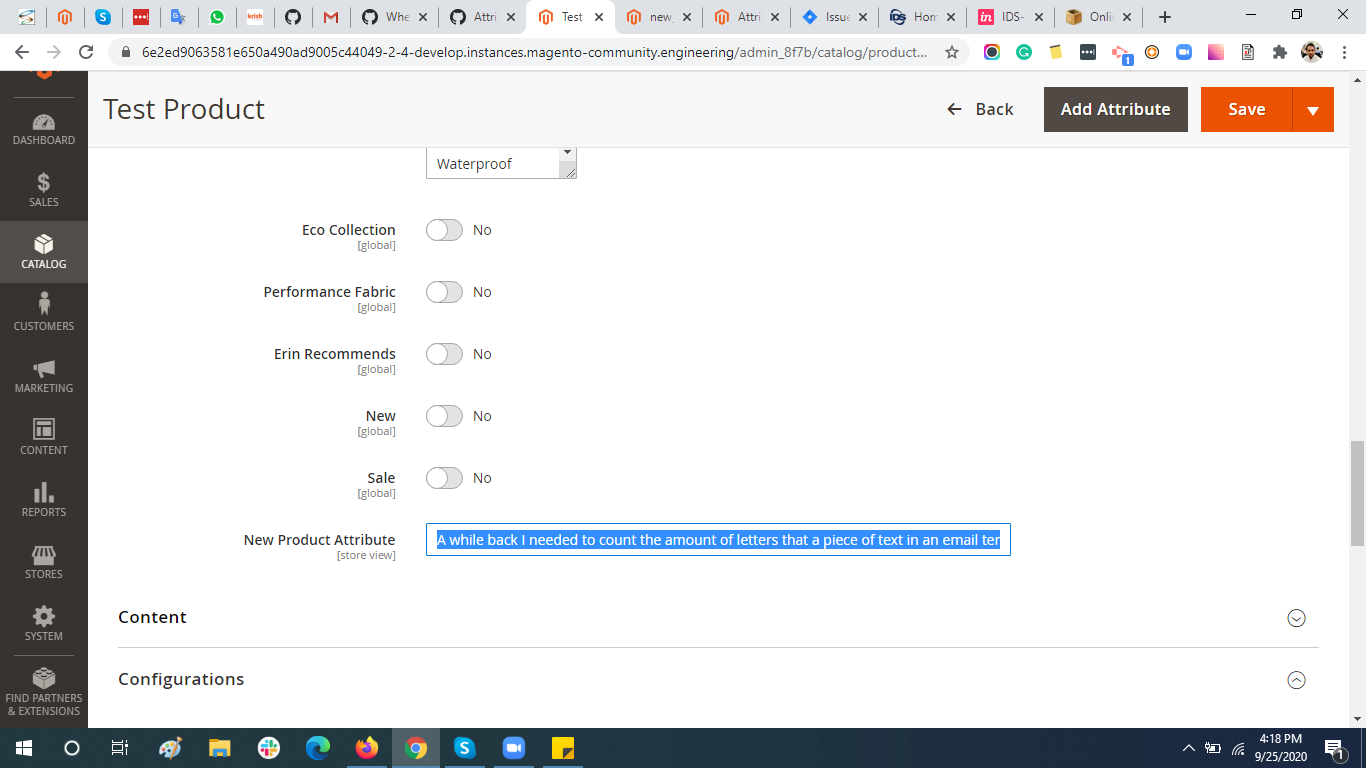Click the Add Attribute button

pyautogui.click(x=1115, y=109)
